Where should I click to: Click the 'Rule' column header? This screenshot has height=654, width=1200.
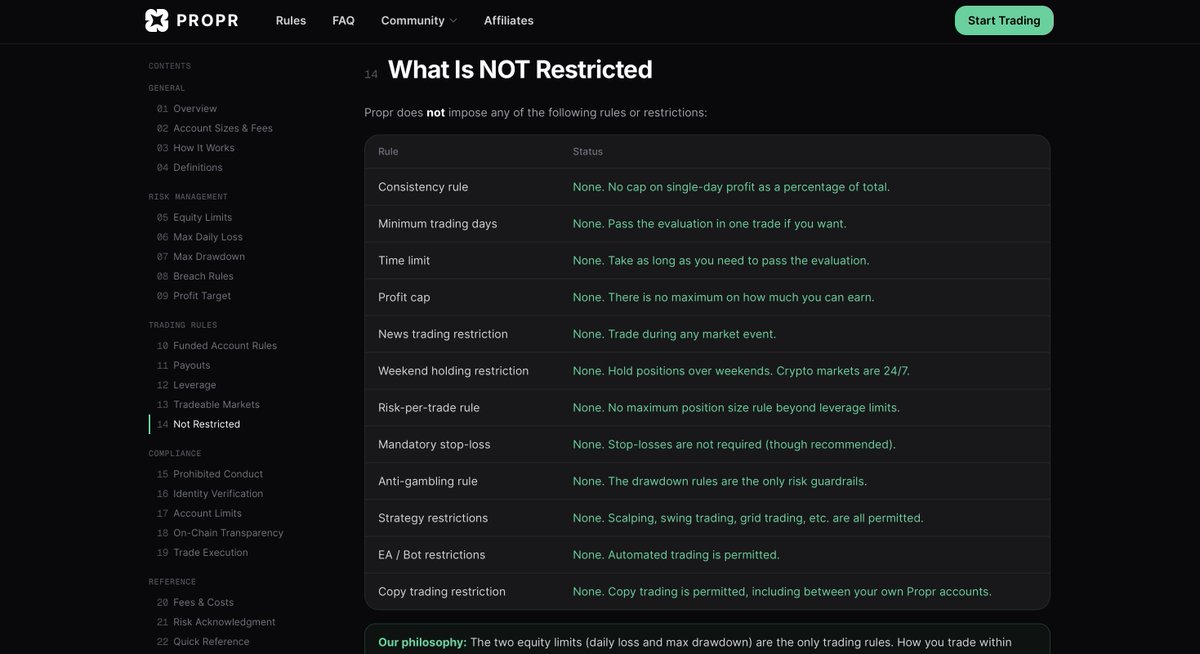pyautogui.click(x=388, y=152)
